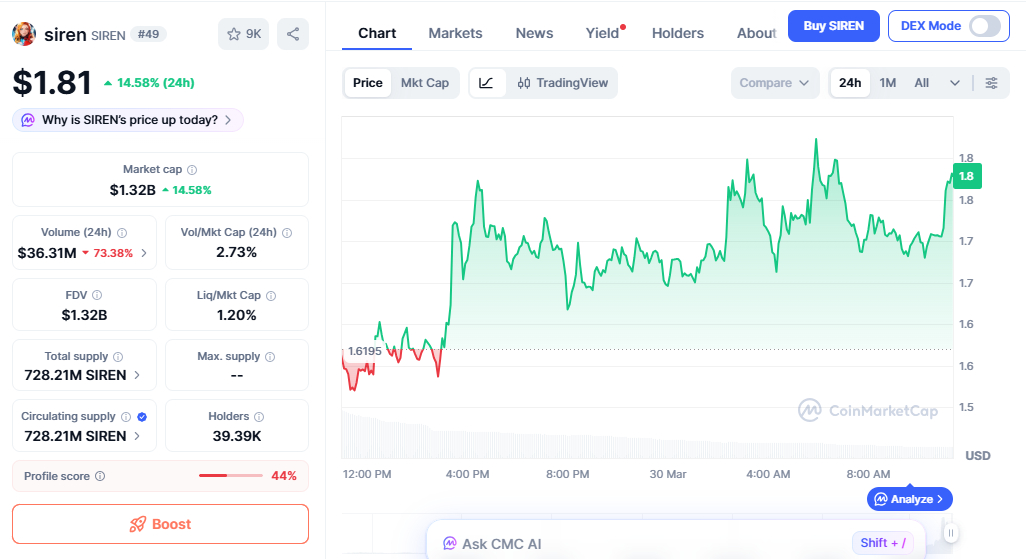Switch to TradingView chart
1026x559 pixels.
563,83
